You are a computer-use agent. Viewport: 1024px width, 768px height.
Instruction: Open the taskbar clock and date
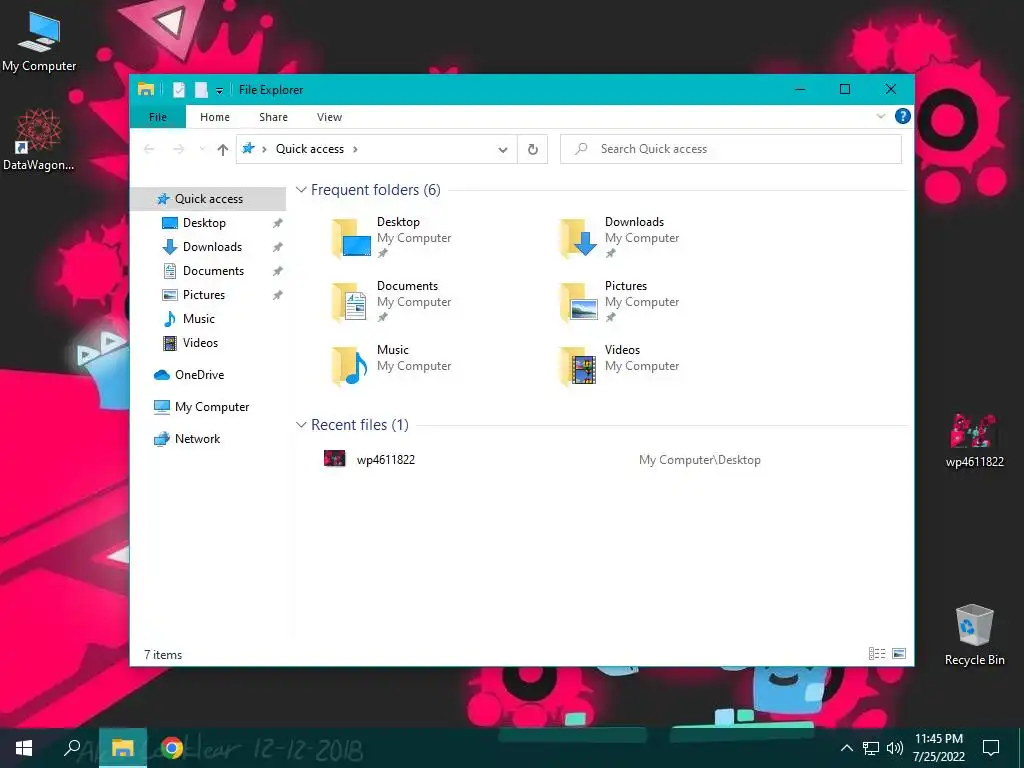tap(938, 748)
